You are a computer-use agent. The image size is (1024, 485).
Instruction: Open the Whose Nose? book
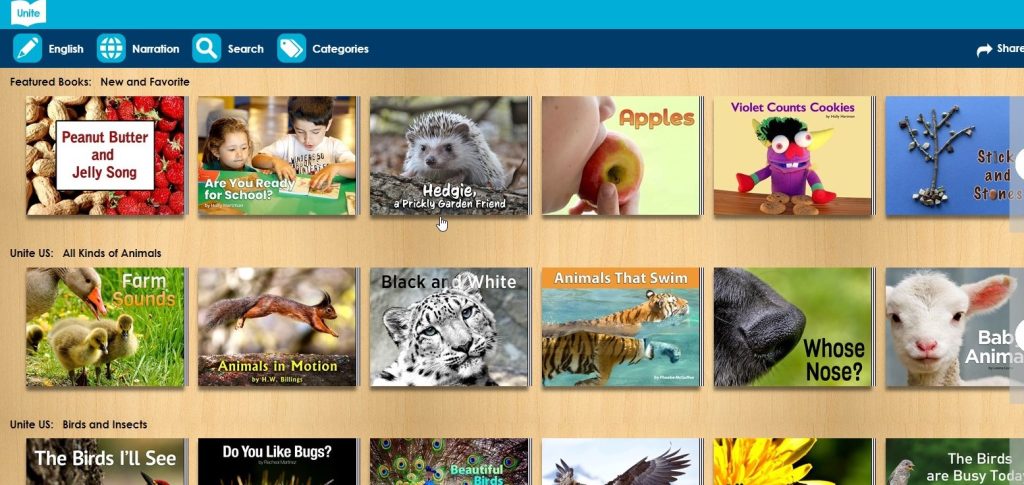(793, 327)
